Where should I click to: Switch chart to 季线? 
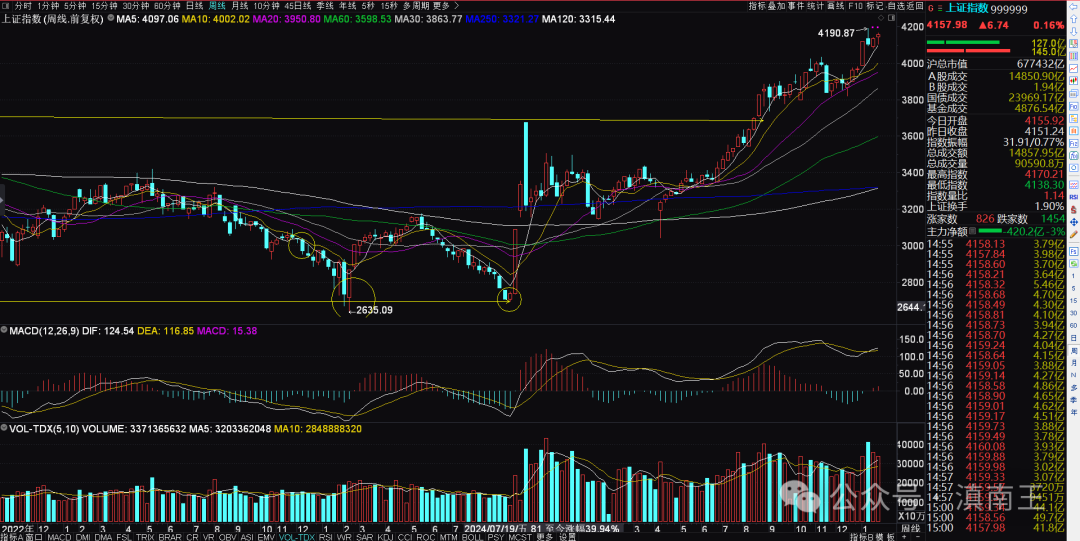(x=325, y=6)
